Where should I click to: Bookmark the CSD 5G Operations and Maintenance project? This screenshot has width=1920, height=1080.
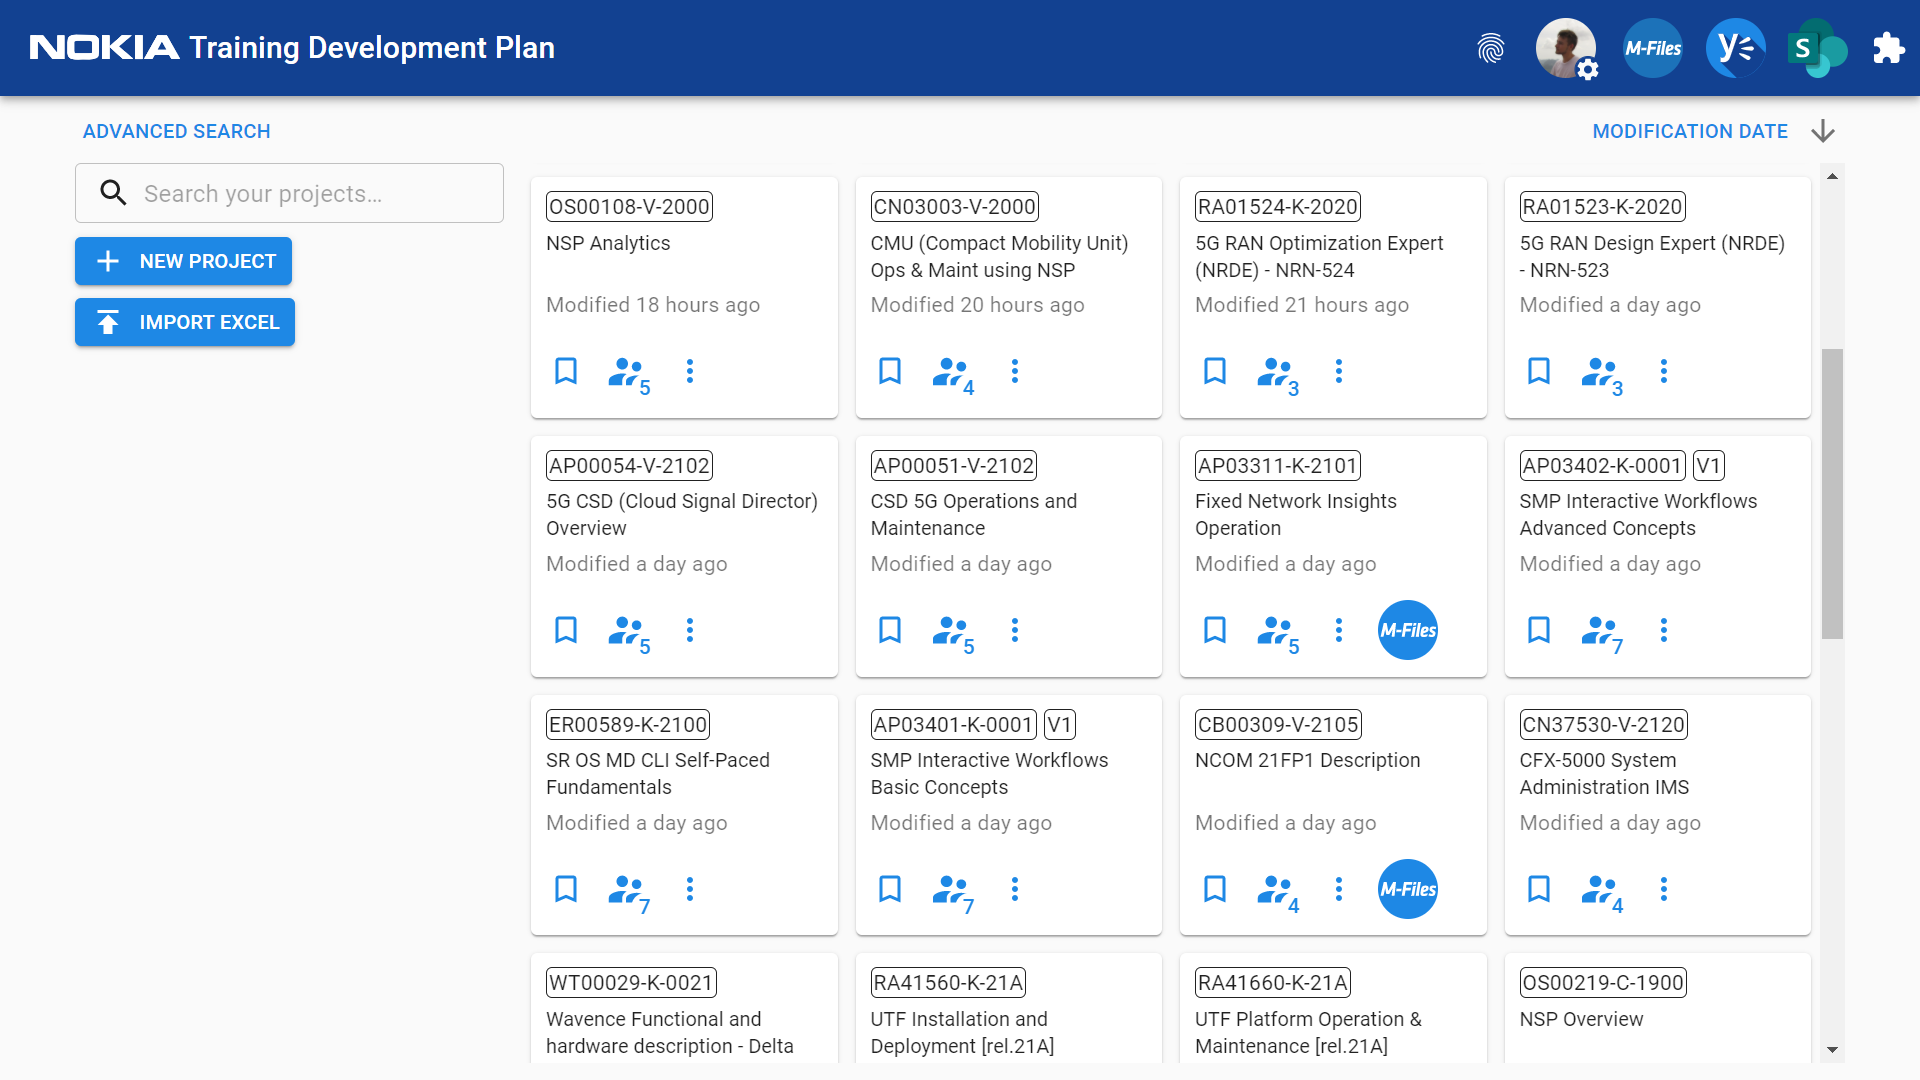(x=890, y=630)
